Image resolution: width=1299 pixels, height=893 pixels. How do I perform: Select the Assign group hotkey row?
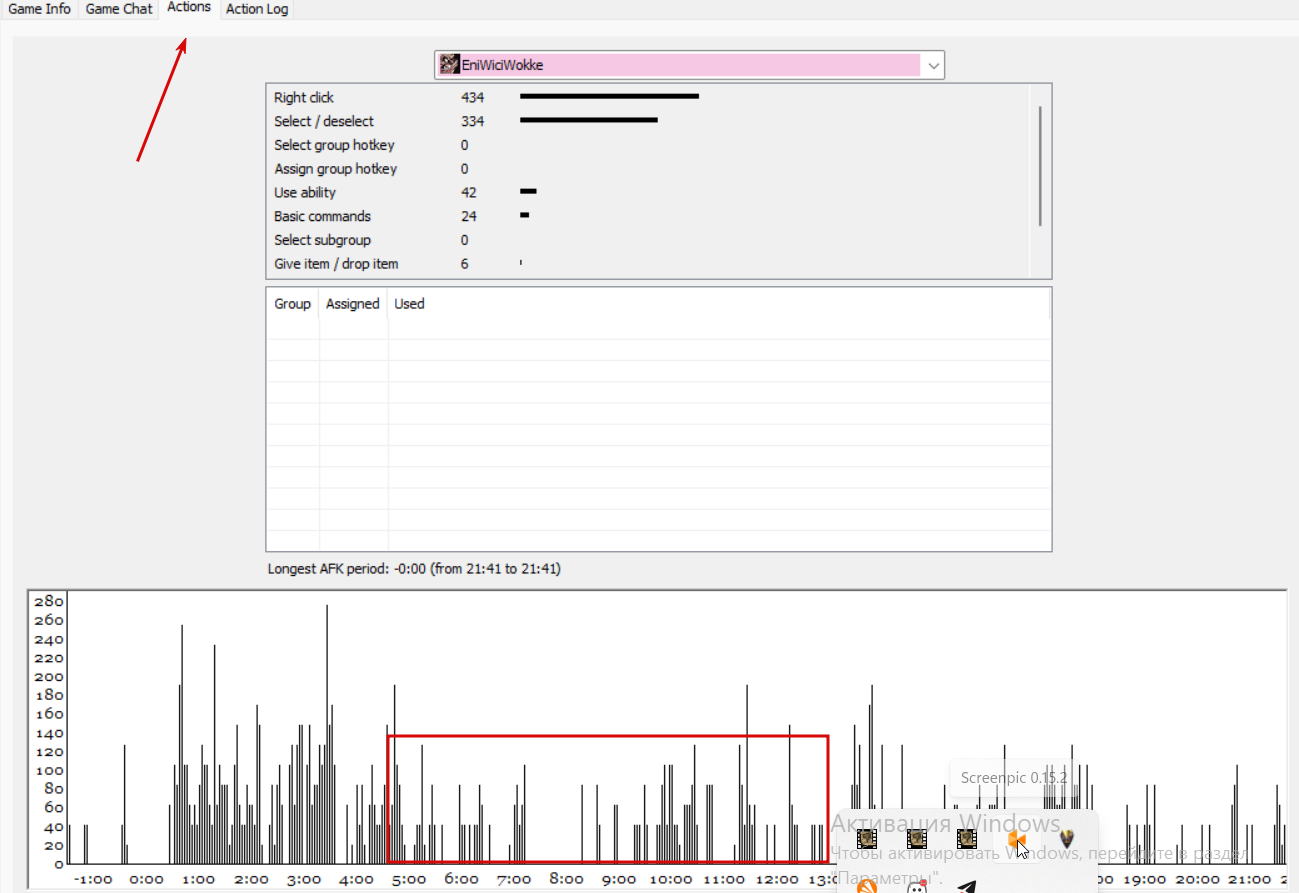(335, 169)
